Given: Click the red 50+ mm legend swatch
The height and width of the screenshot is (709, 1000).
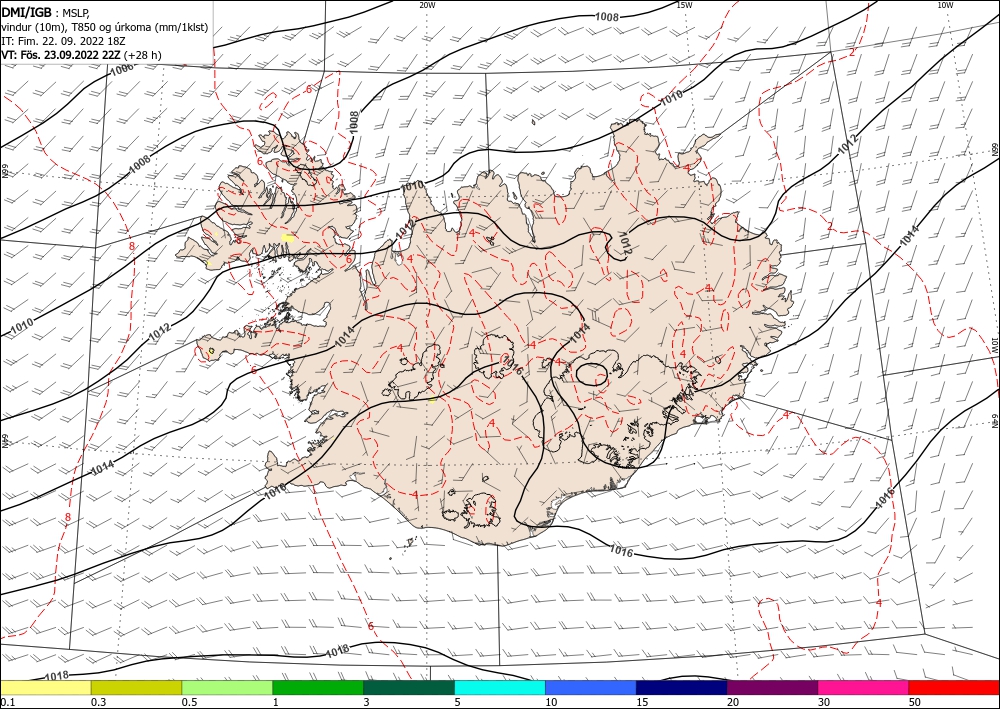Looking at the screenshot, I should [x=953, y=688].
